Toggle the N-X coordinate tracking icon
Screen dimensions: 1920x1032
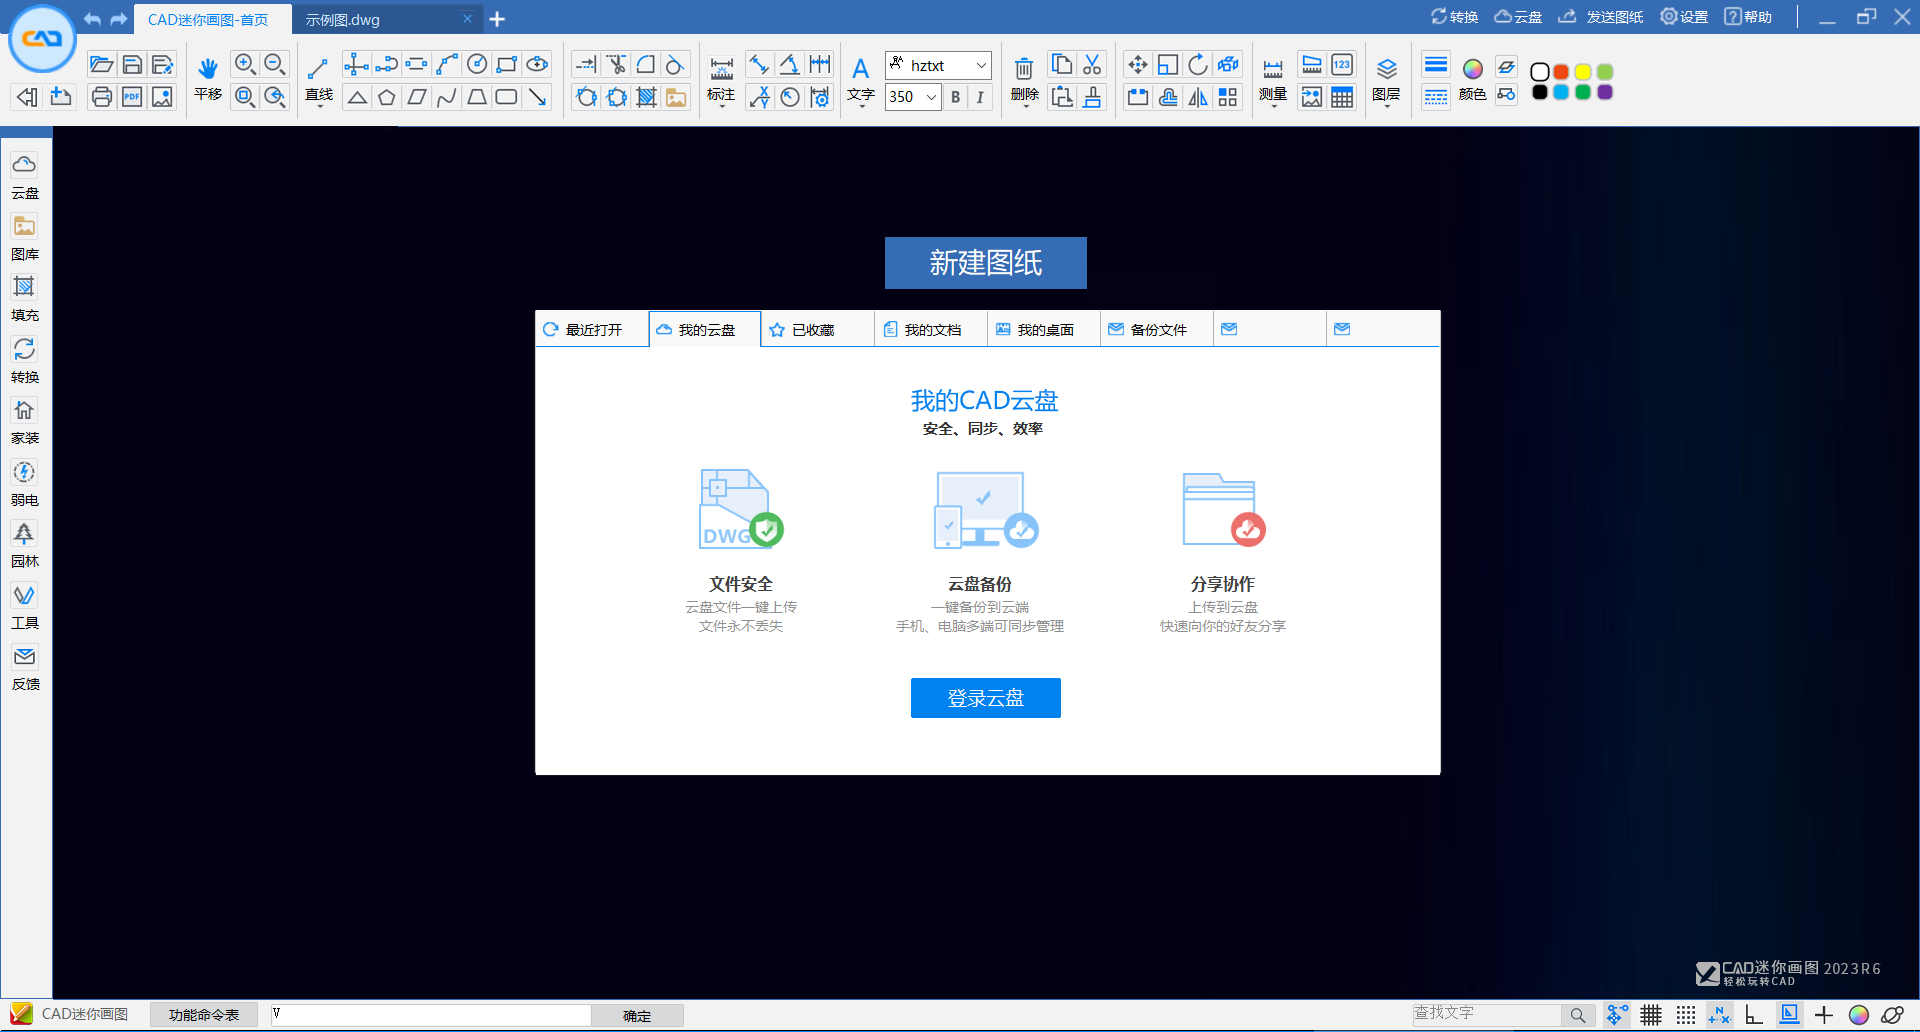pyautogui.click(x=1720, y=1015)
